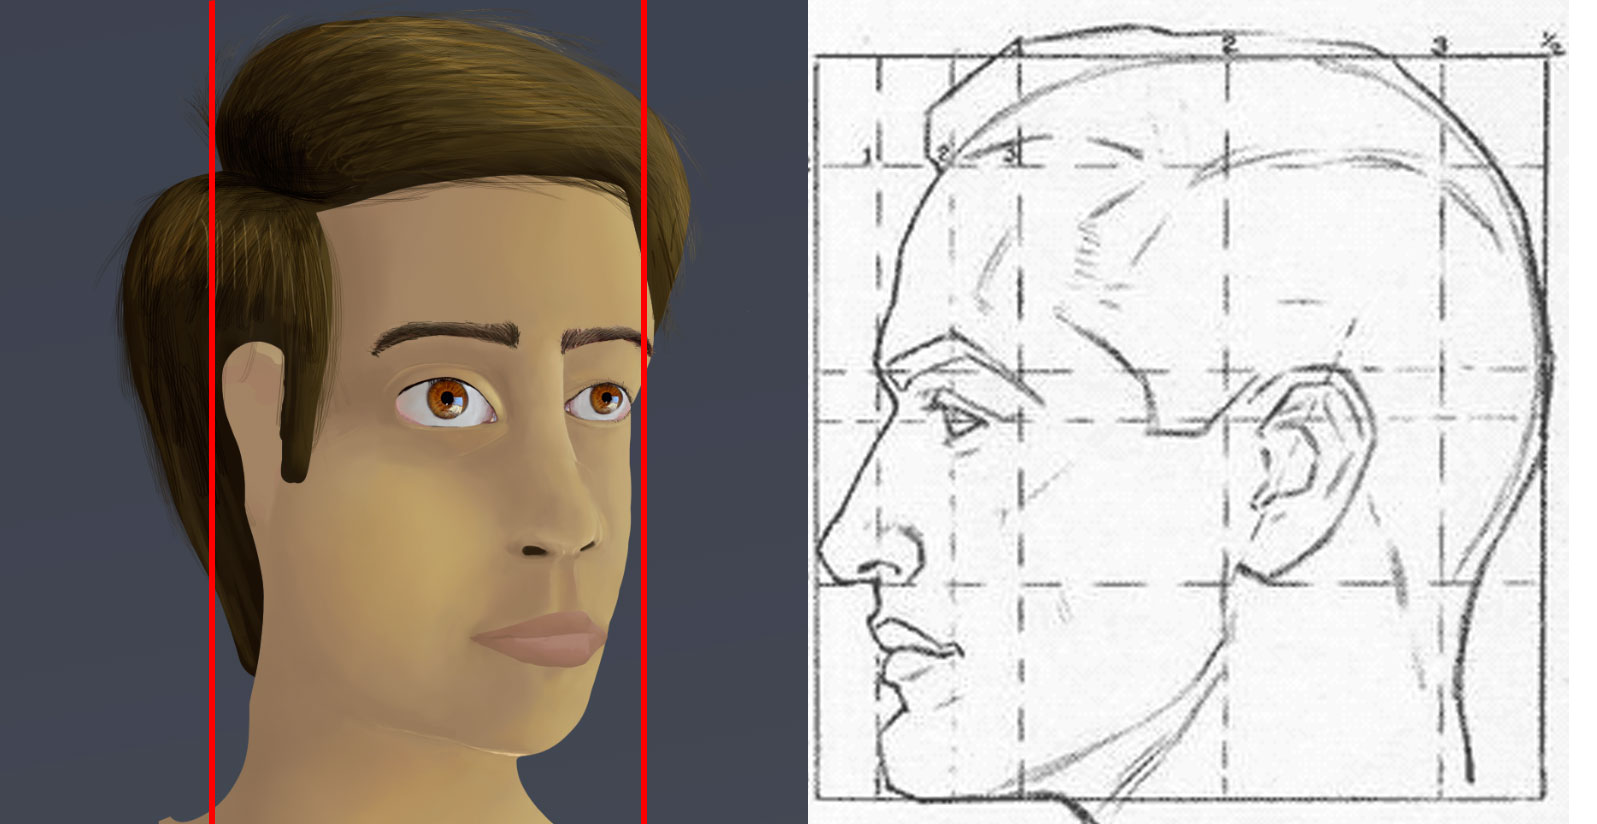The image size is (1597, 824).
Task: Click the ½ label at sketch corner
Action: (x=1551, y=43)
